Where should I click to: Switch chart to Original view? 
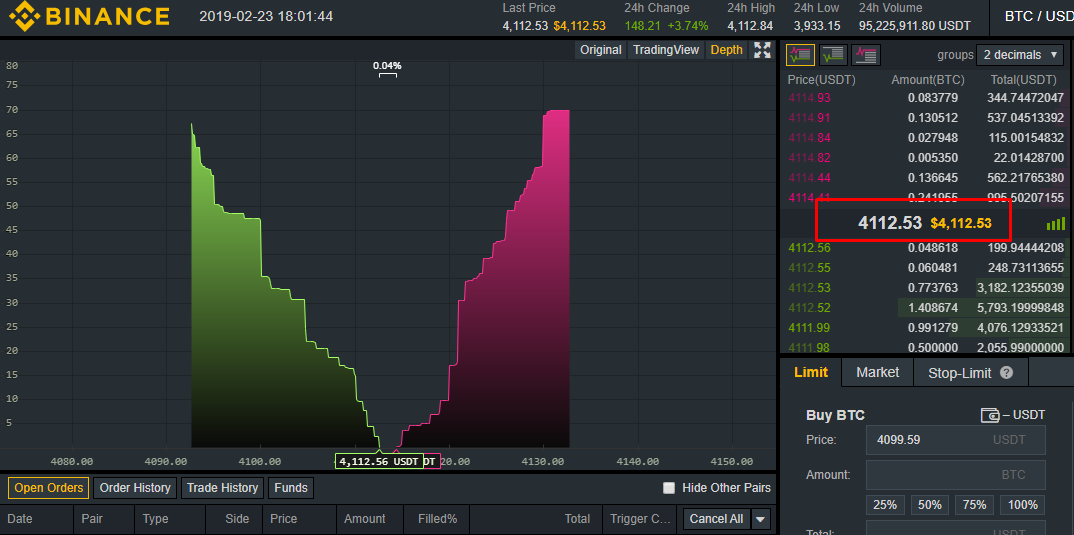coord(601,49)
